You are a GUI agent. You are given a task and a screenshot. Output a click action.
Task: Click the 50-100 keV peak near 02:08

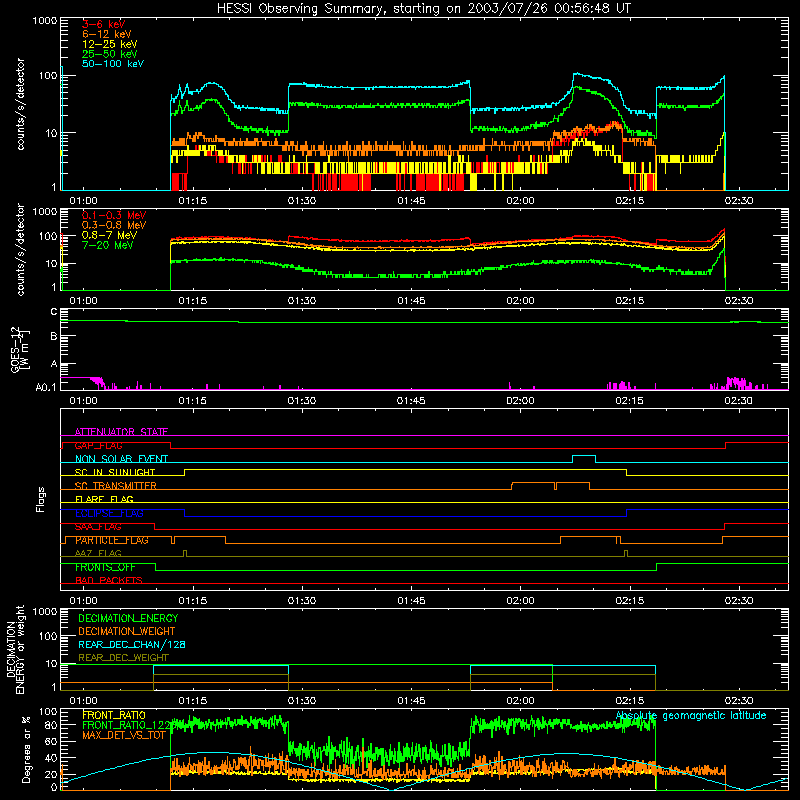(577, 75)
